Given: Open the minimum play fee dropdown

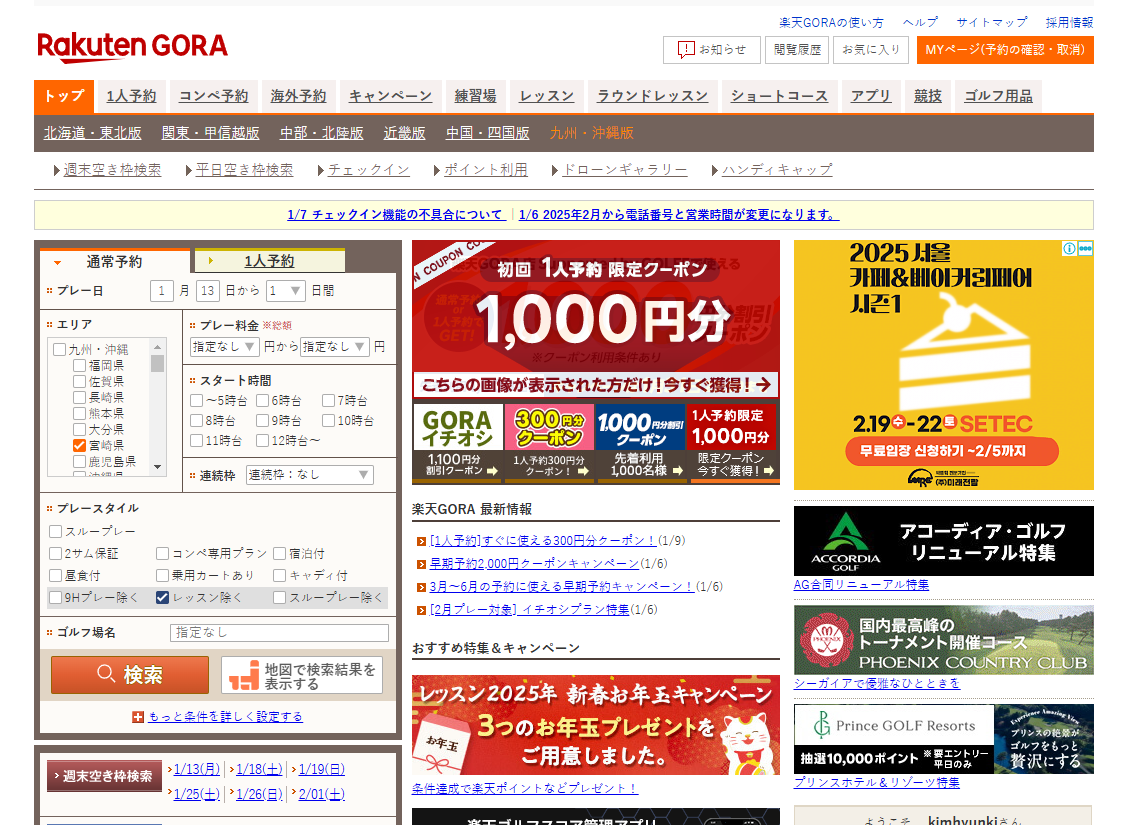Looking at the screenshot, I should point(224,347).
